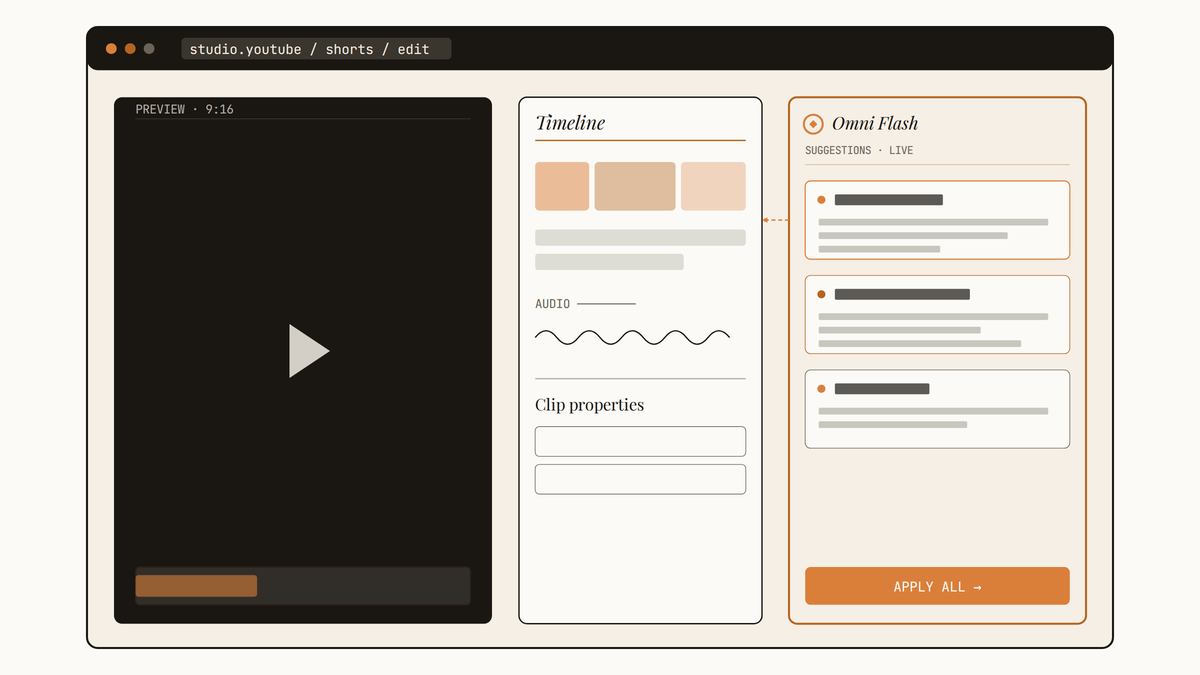Click the upper gray timeline track bar

coord(640,237)
